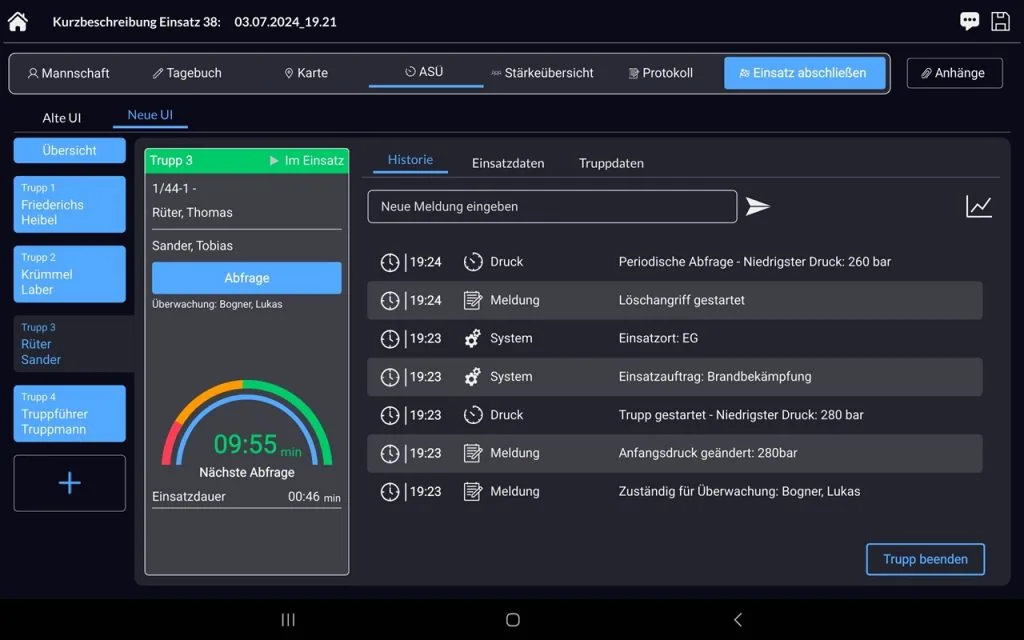Click the Meldung icon for Zuständig für Überwachung
This screenshot has height=640, width=1024.
473,491
